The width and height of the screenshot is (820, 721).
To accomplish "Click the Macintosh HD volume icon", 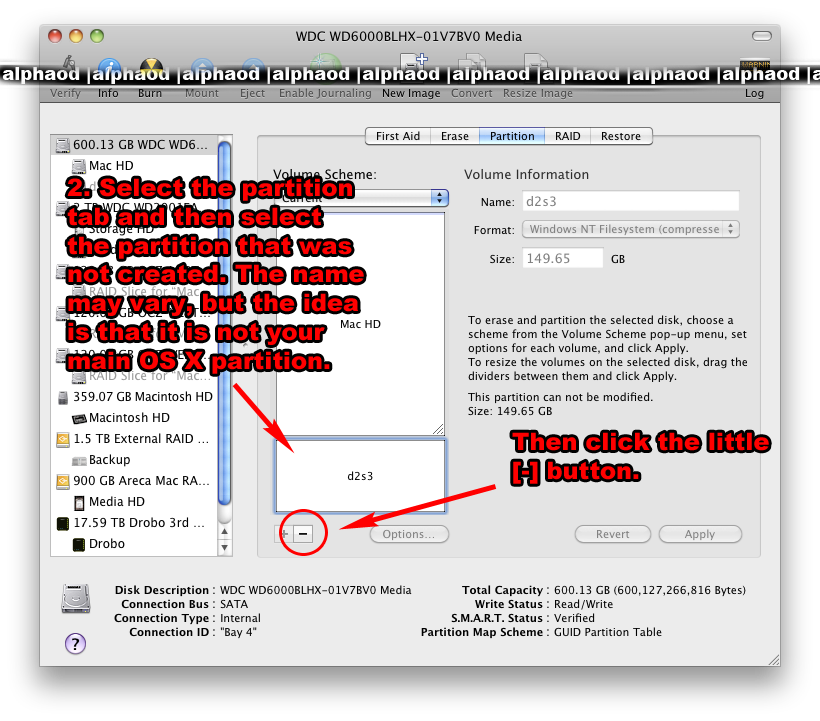I will pyautogui.click(x=79, y=418).
